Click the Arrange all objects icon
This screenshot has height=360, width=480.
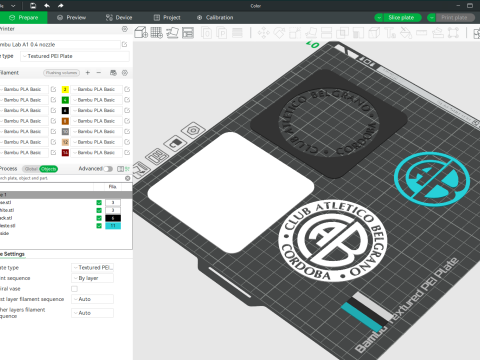(x=188, y=33)
